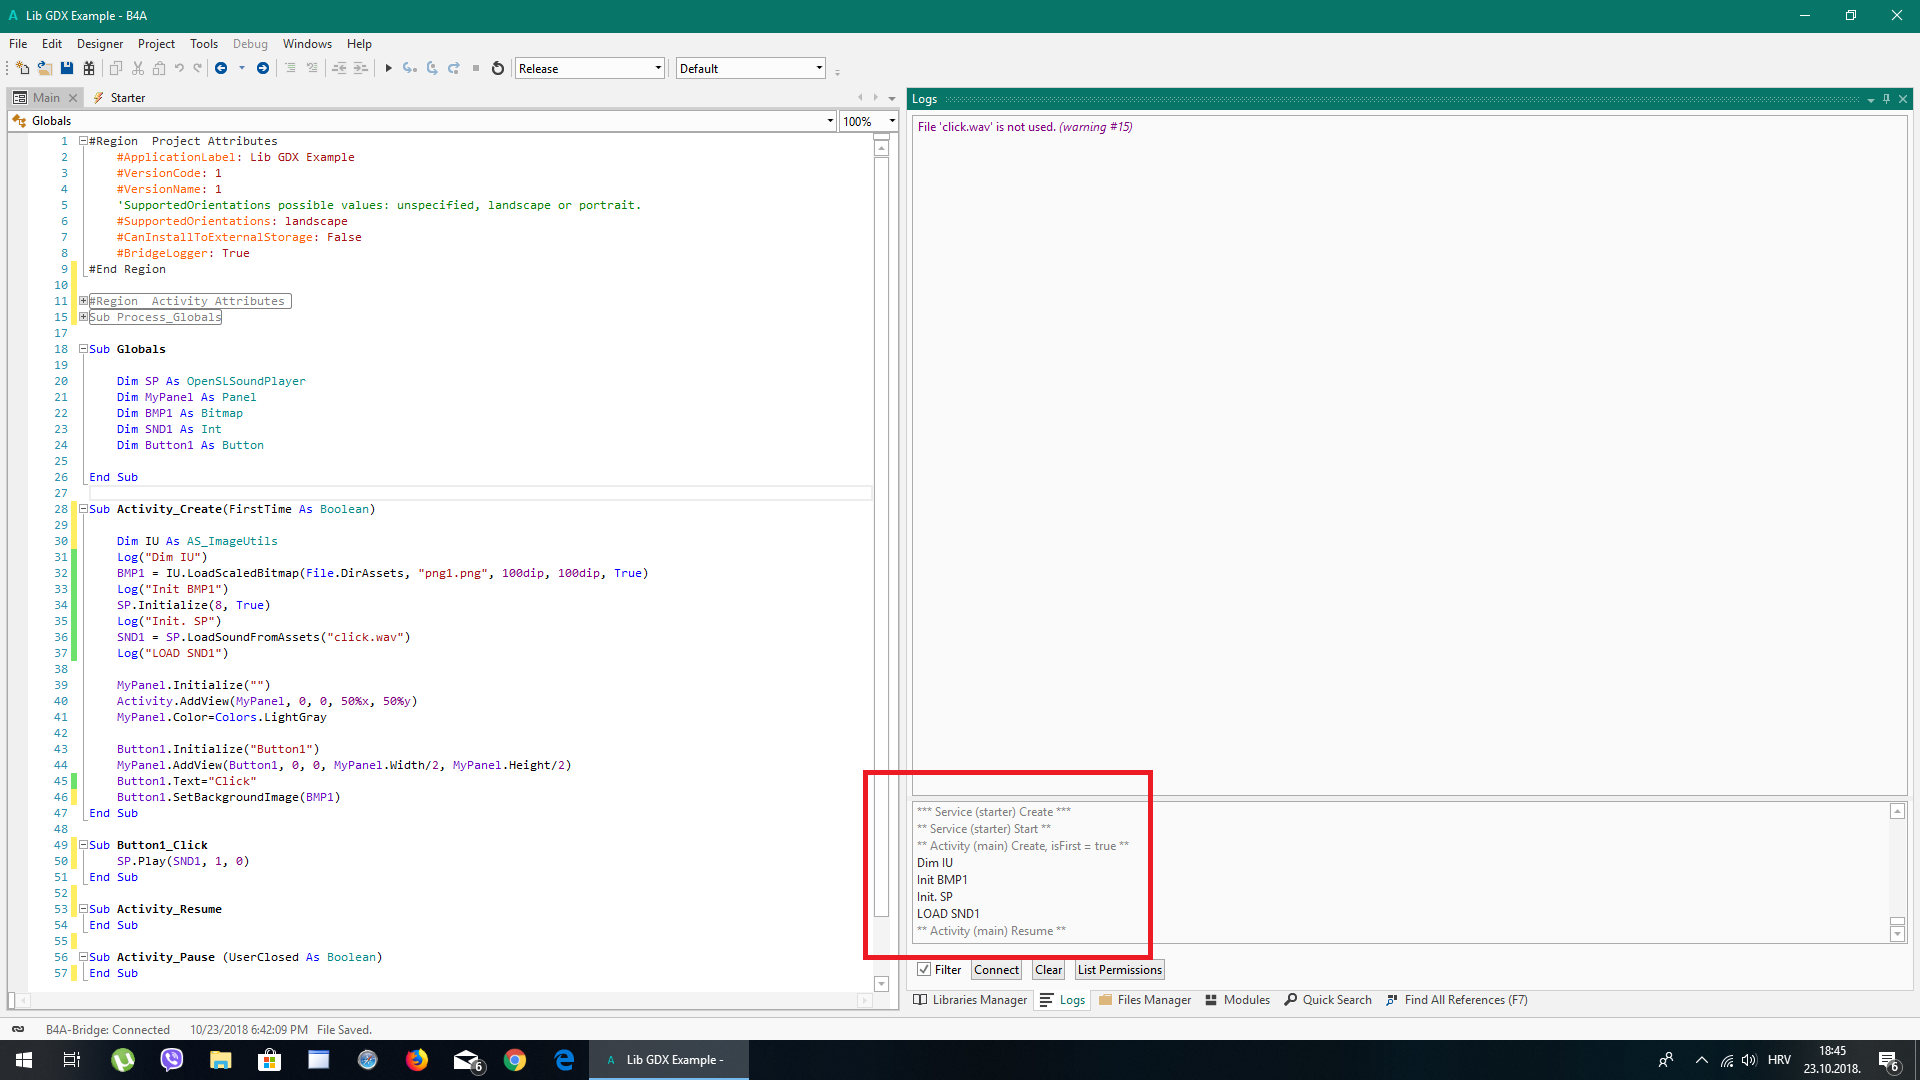This screenshot has width=1920, height=1080.
Task: Click the navigate backward arrow icon
Action: (221, 68)
